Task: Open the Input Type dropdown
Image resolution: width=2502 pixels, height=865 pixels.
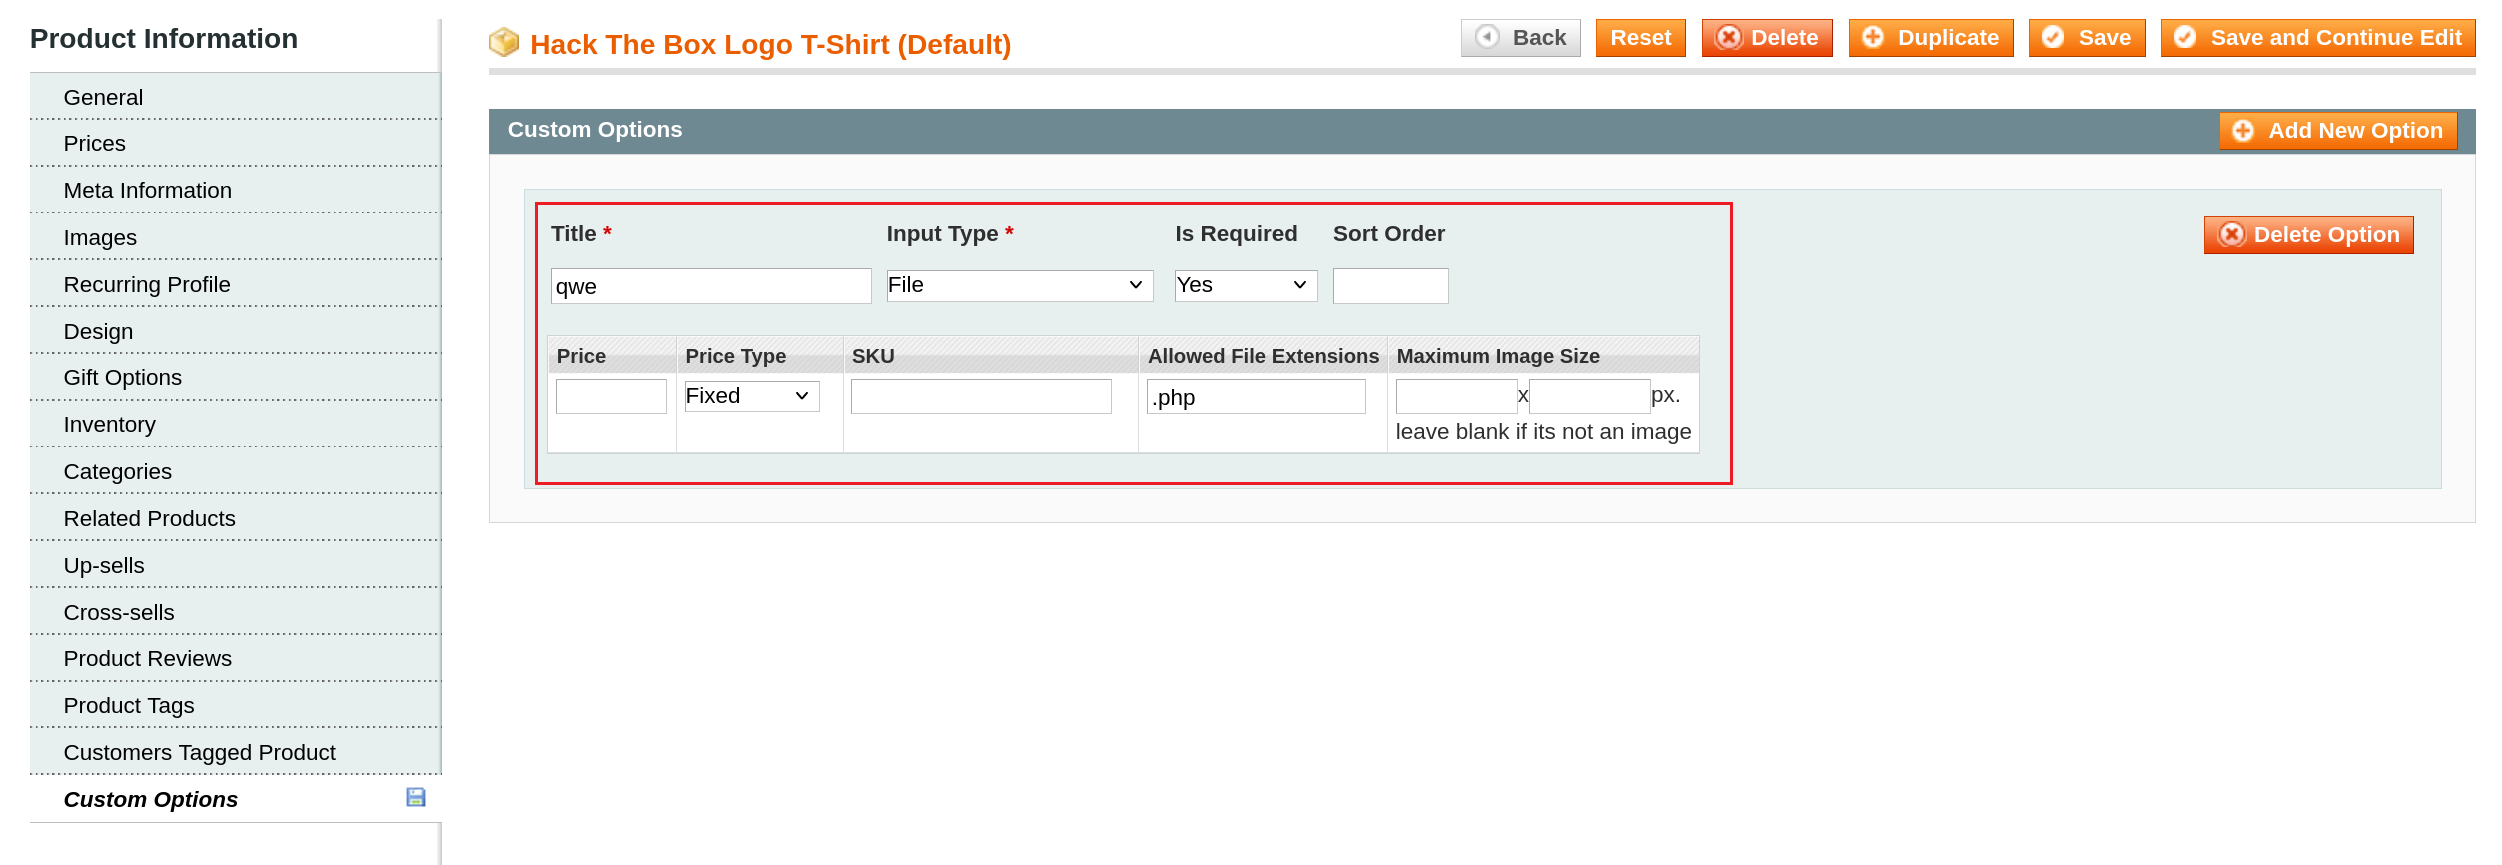Action: tap(1020, 285)
